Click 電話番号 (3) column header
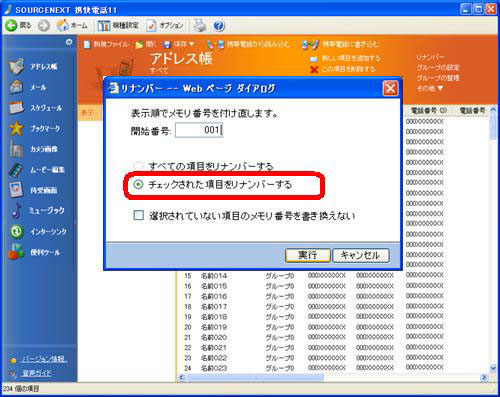This screenshot has height=397, width=500. pos(429,110)
